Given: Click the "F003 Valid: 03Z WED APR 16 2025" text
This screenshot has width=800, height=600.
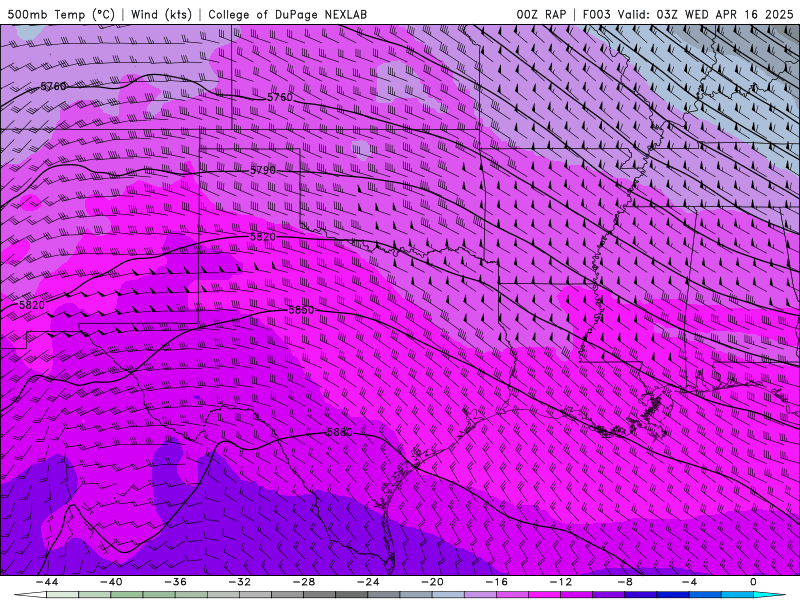Looking at the screenshot, I should (688, 14).
